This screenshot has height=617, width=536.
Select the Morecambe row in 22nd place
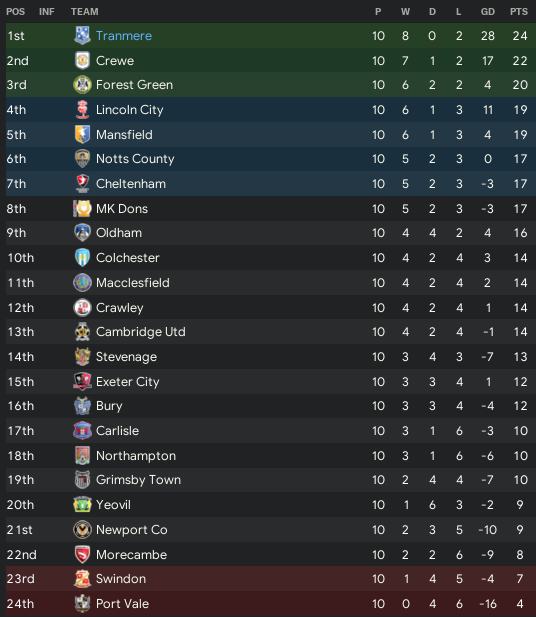[x=271, y=554]
